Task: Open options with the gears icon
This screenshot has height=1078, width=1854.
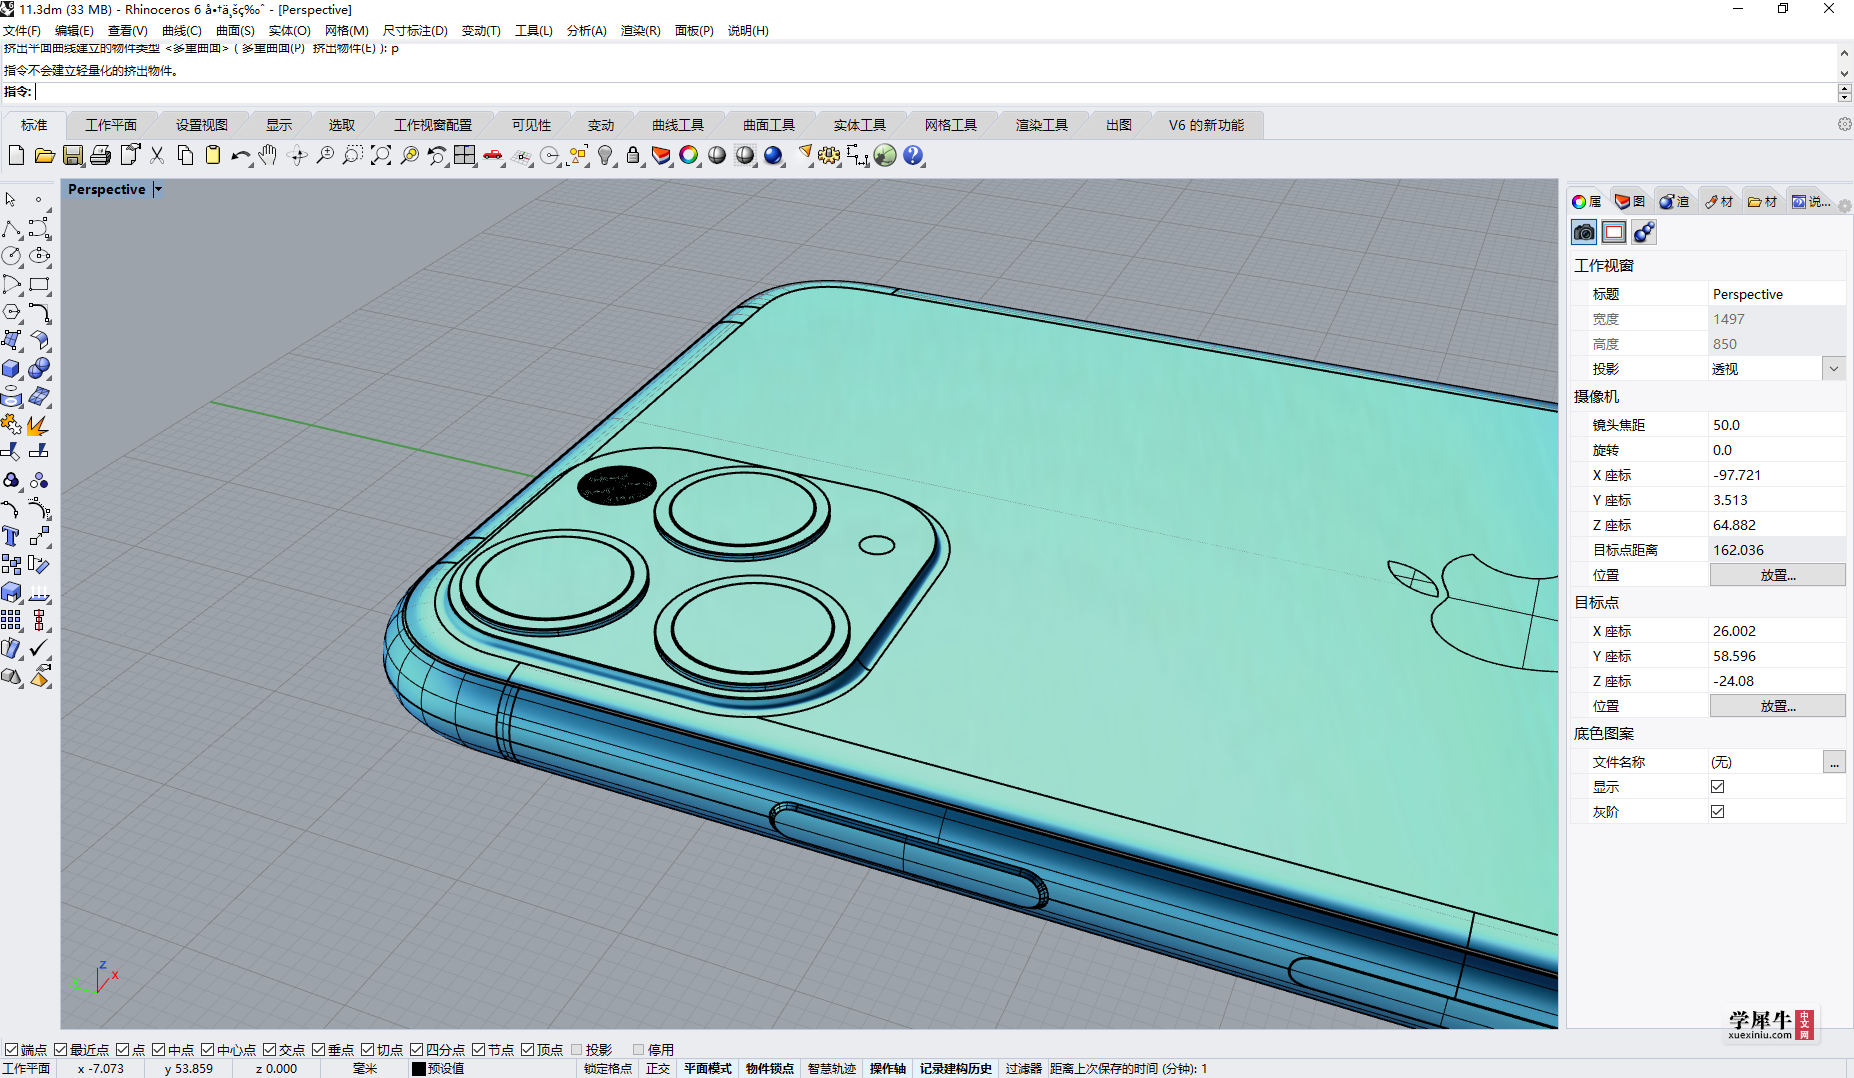Action: tap(829, 155)
